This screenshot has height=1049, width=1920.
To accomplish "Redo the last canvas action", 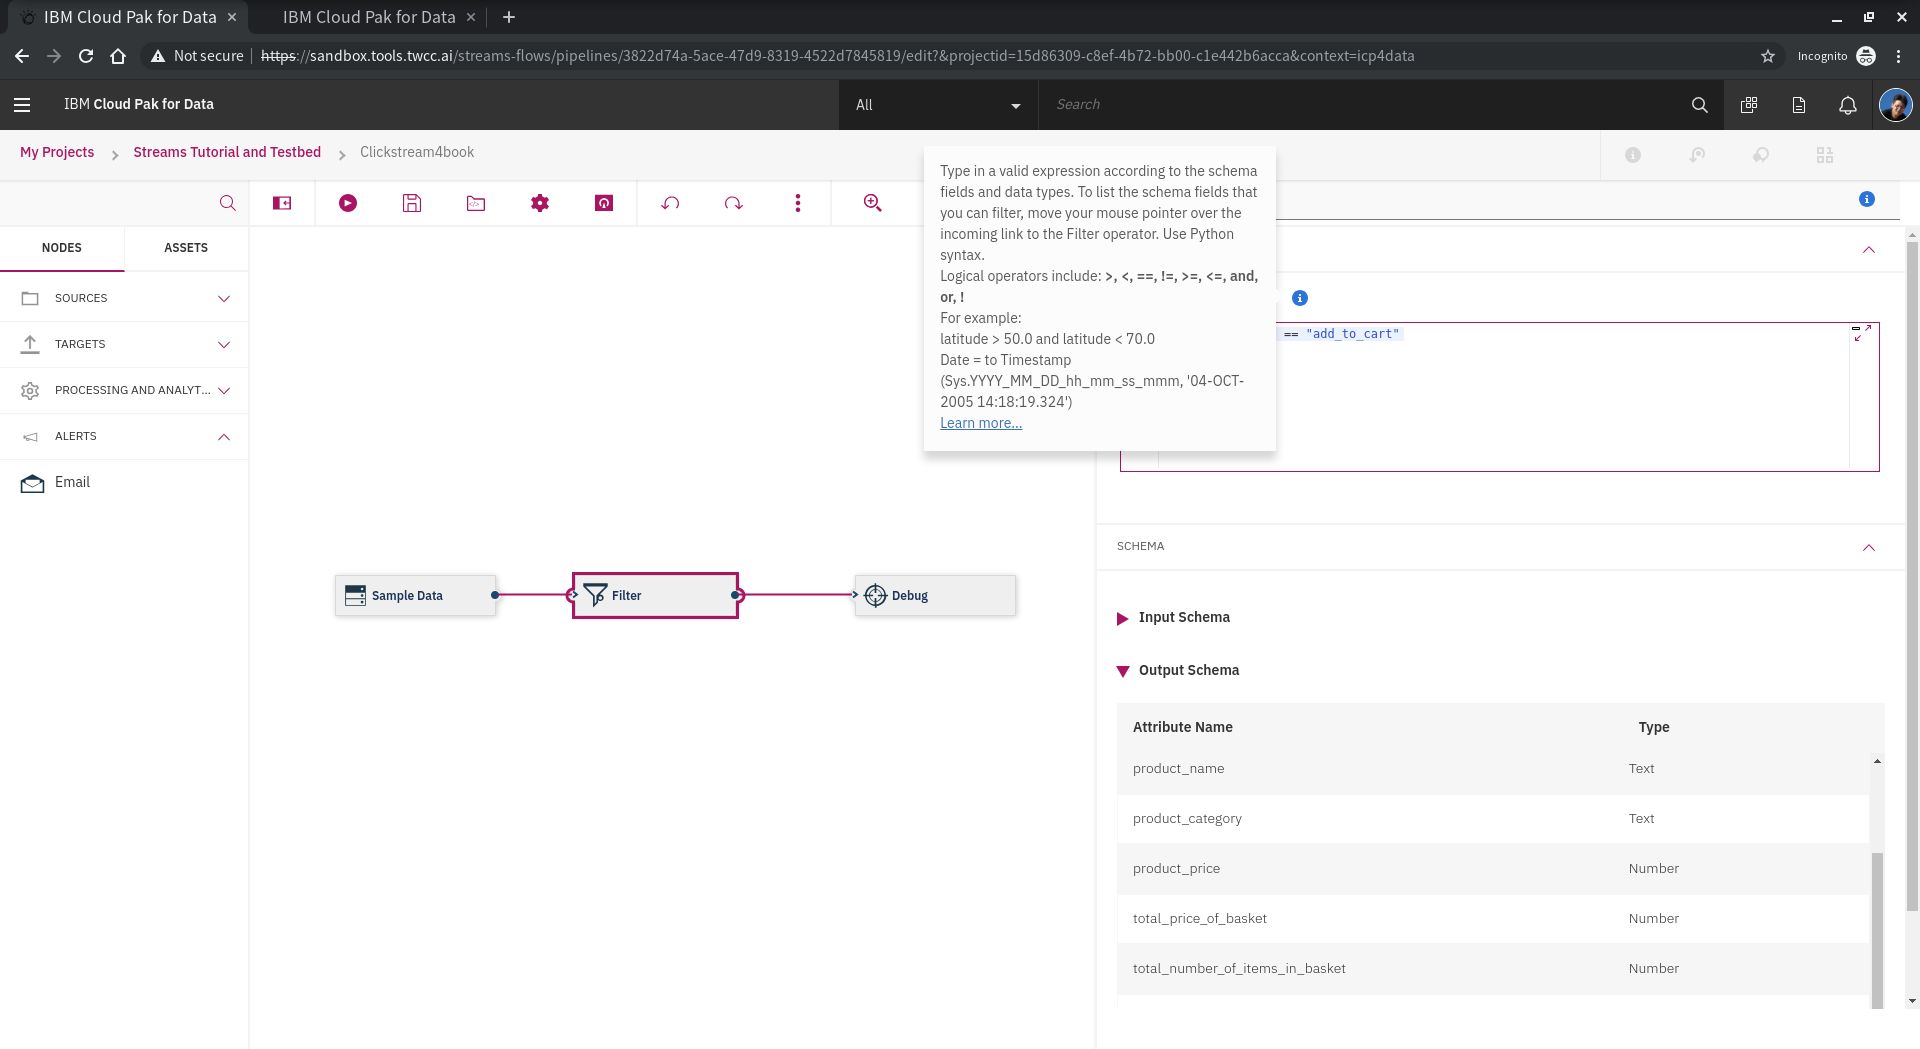I will (734, 203).
